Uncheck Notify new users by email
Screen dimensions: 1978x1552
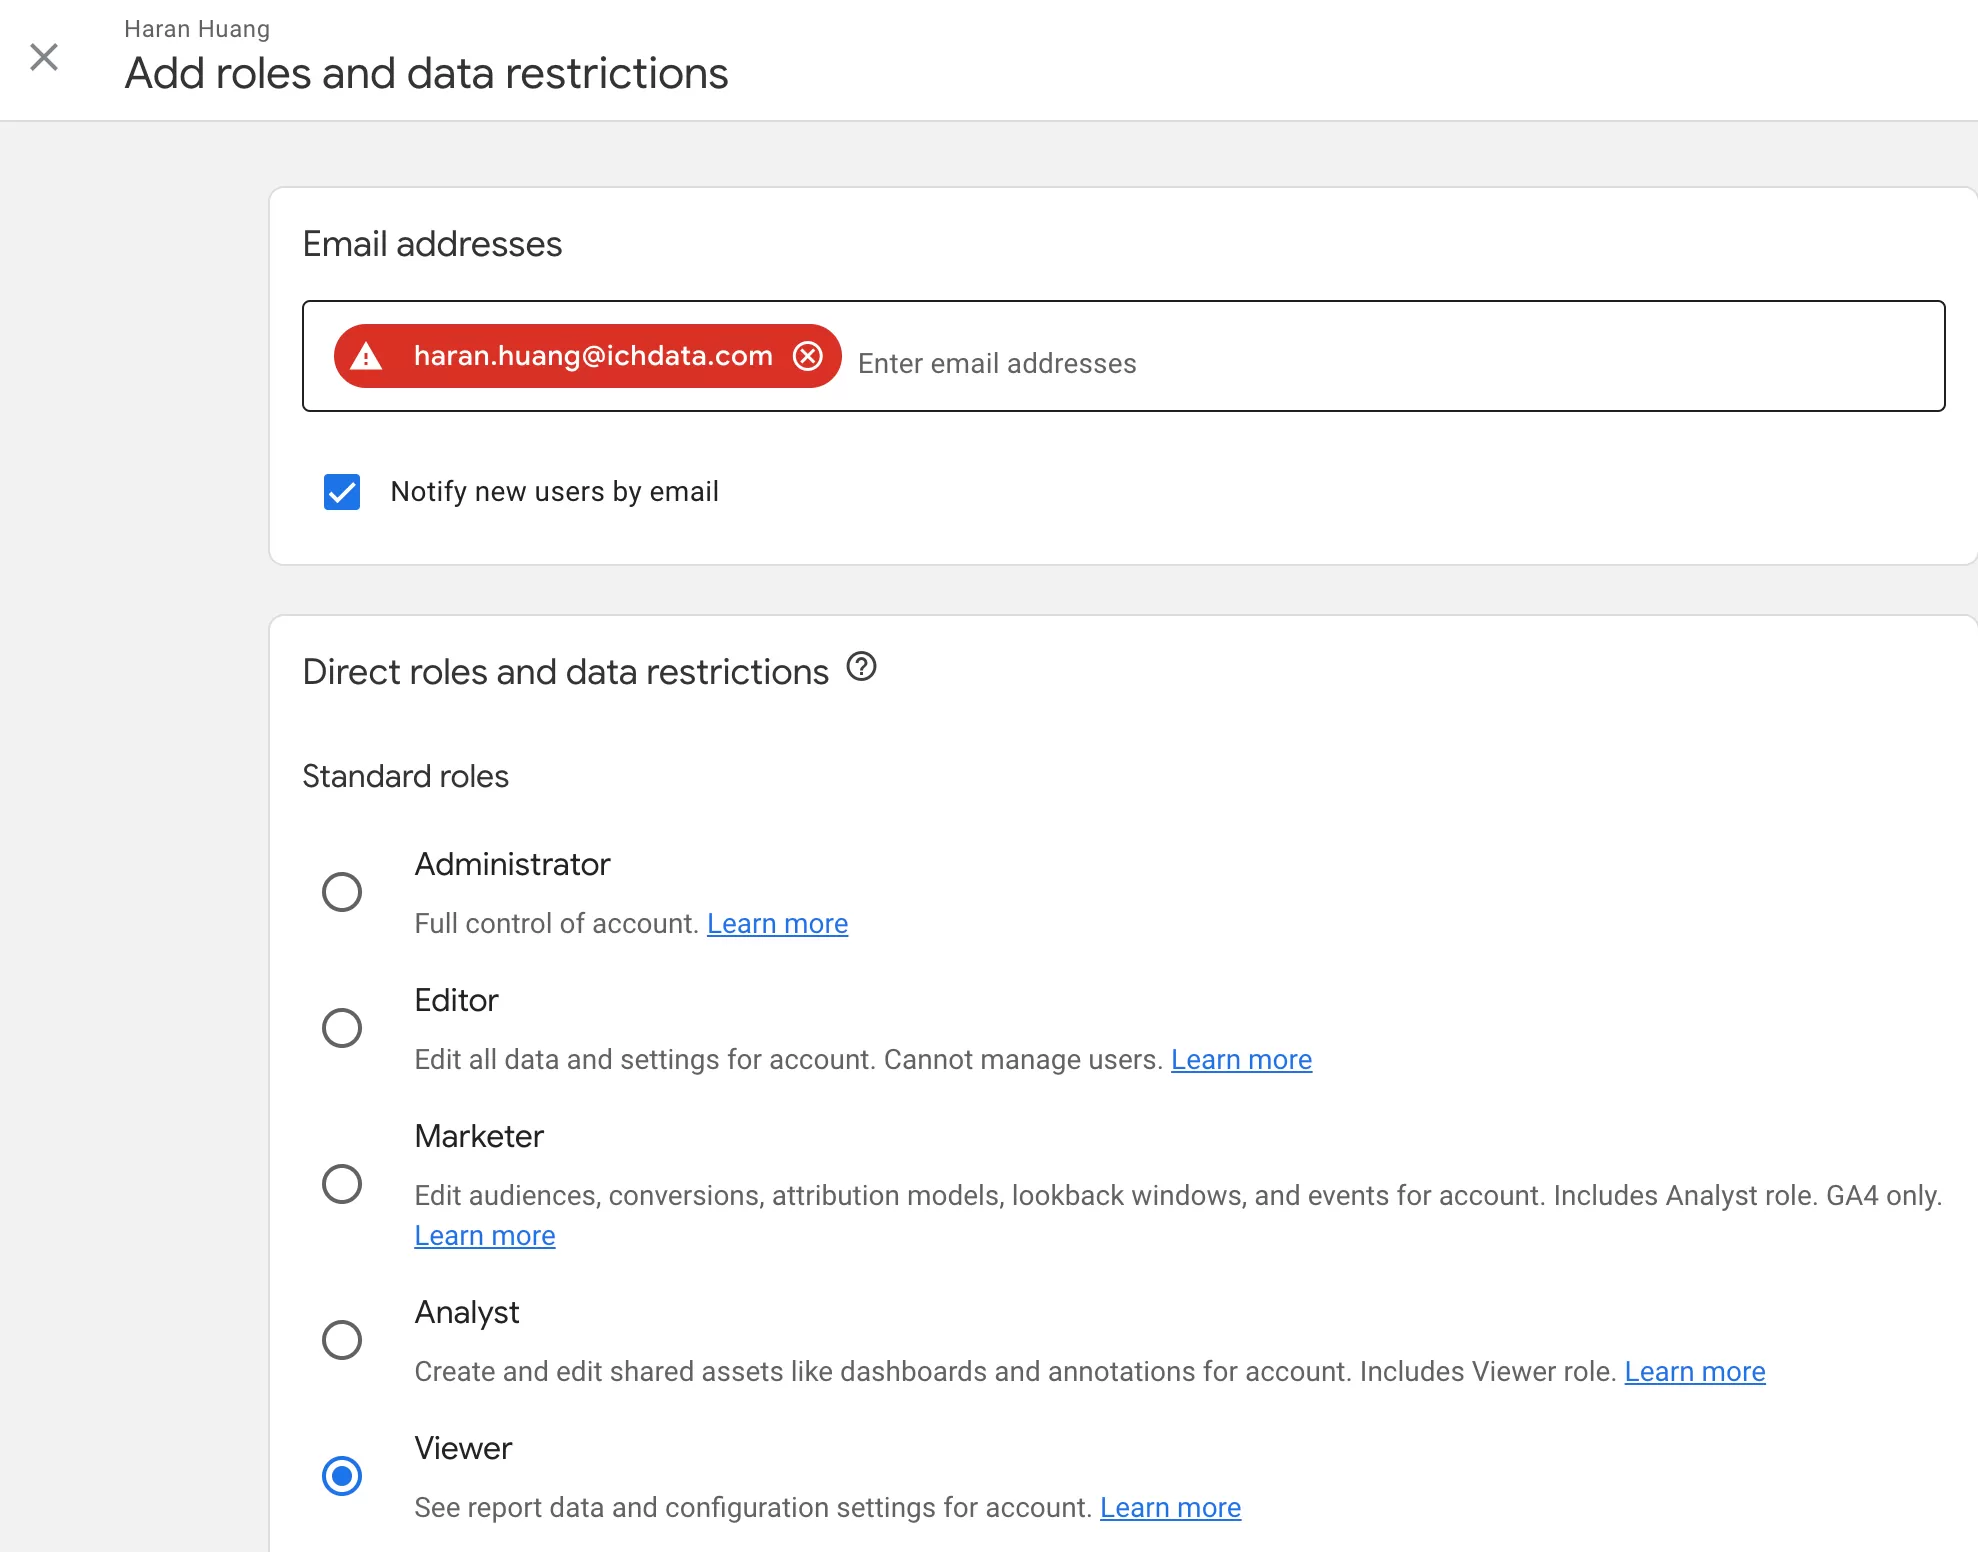click(342, 492)
